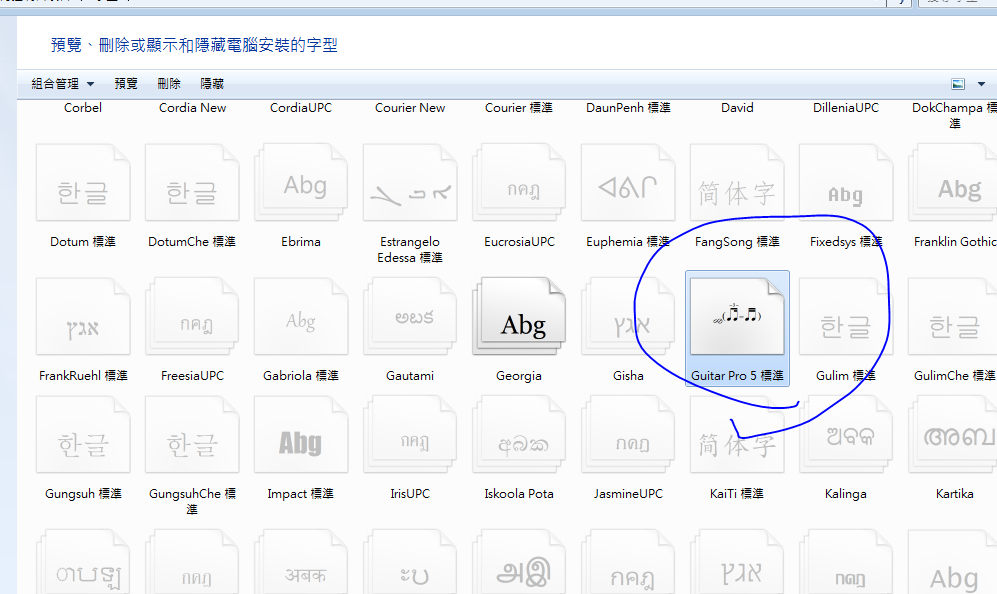The height and width of the screenshot is (594, 997).
Task: Choose the Impact font icon
Action: coord(301,434)
